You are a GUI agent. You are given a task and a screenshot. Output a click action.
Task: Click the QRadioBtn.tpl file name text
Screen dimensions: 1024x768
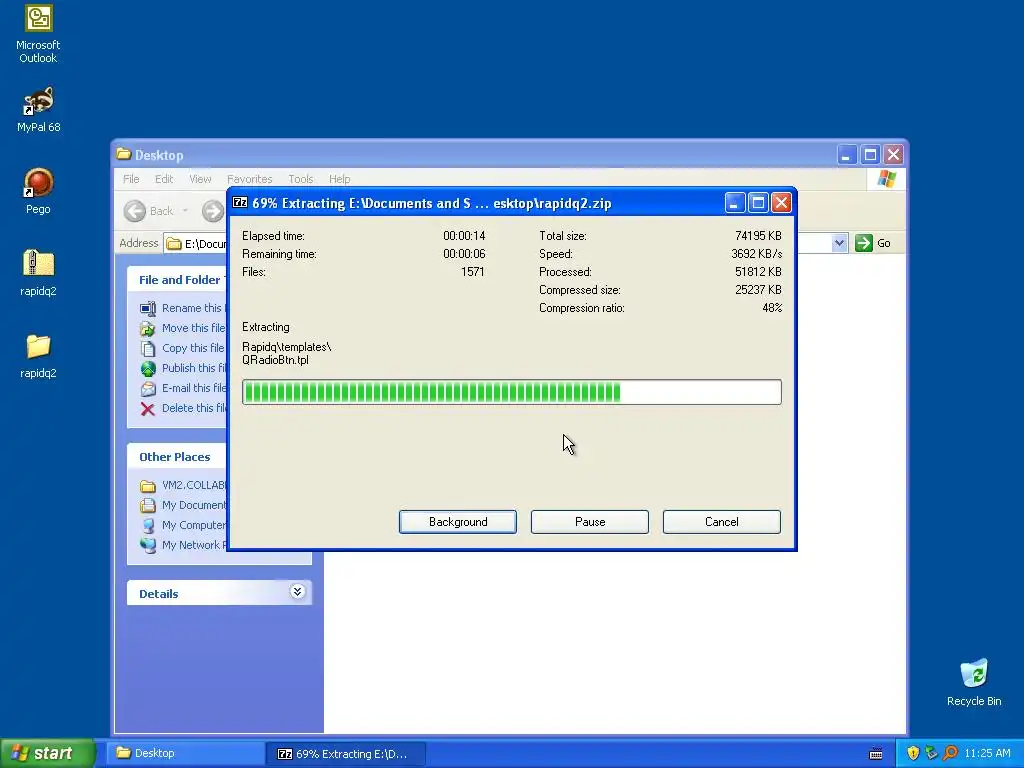point(275,360)
